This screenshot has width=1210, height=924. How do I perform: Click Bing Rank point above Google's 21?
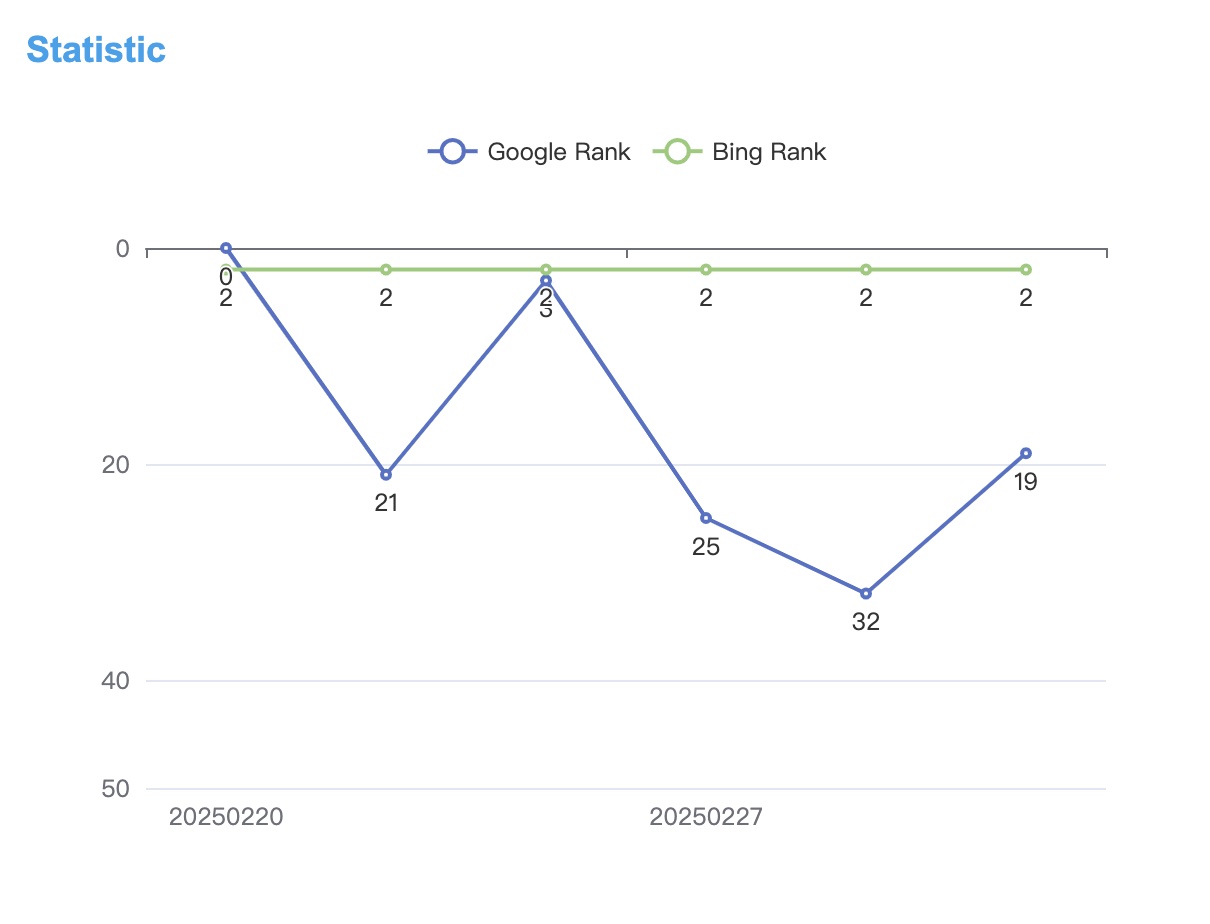[386, 270]
